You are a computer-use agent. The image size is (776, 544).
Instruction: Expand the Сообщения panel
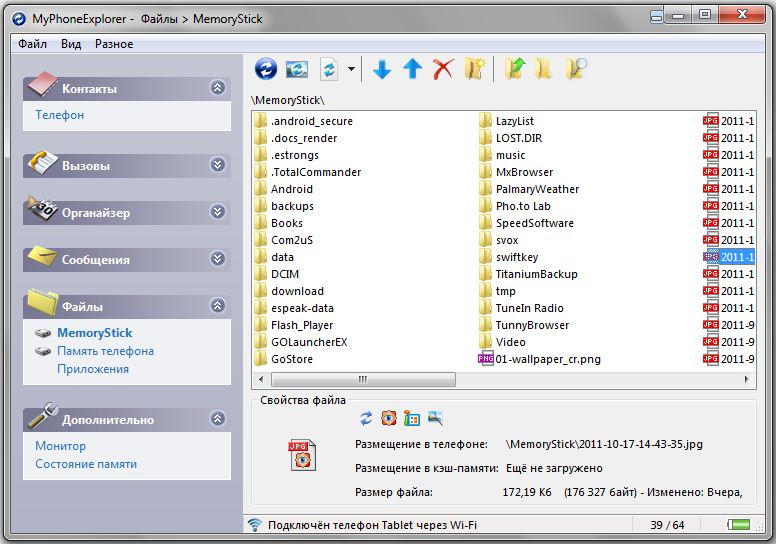(x=217, y=258)
